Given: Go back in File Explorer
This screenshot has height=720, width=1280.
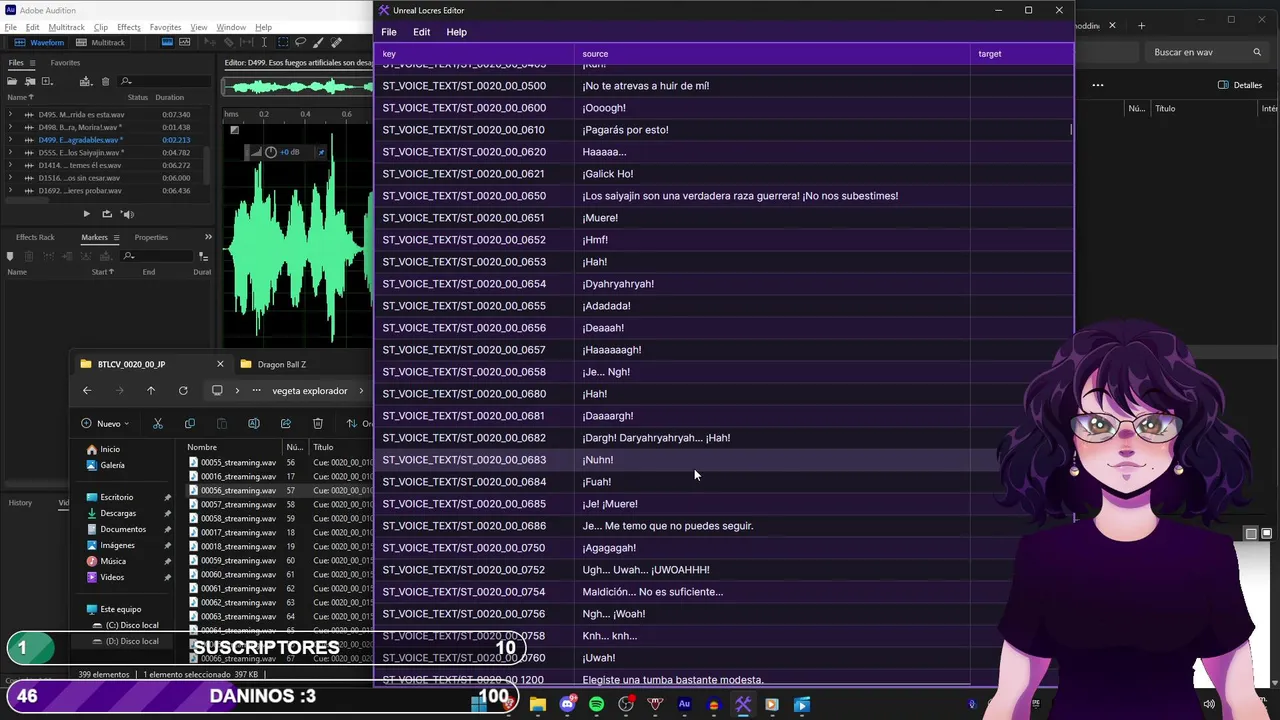Looking at the screenshot, I should coord(87,391).
